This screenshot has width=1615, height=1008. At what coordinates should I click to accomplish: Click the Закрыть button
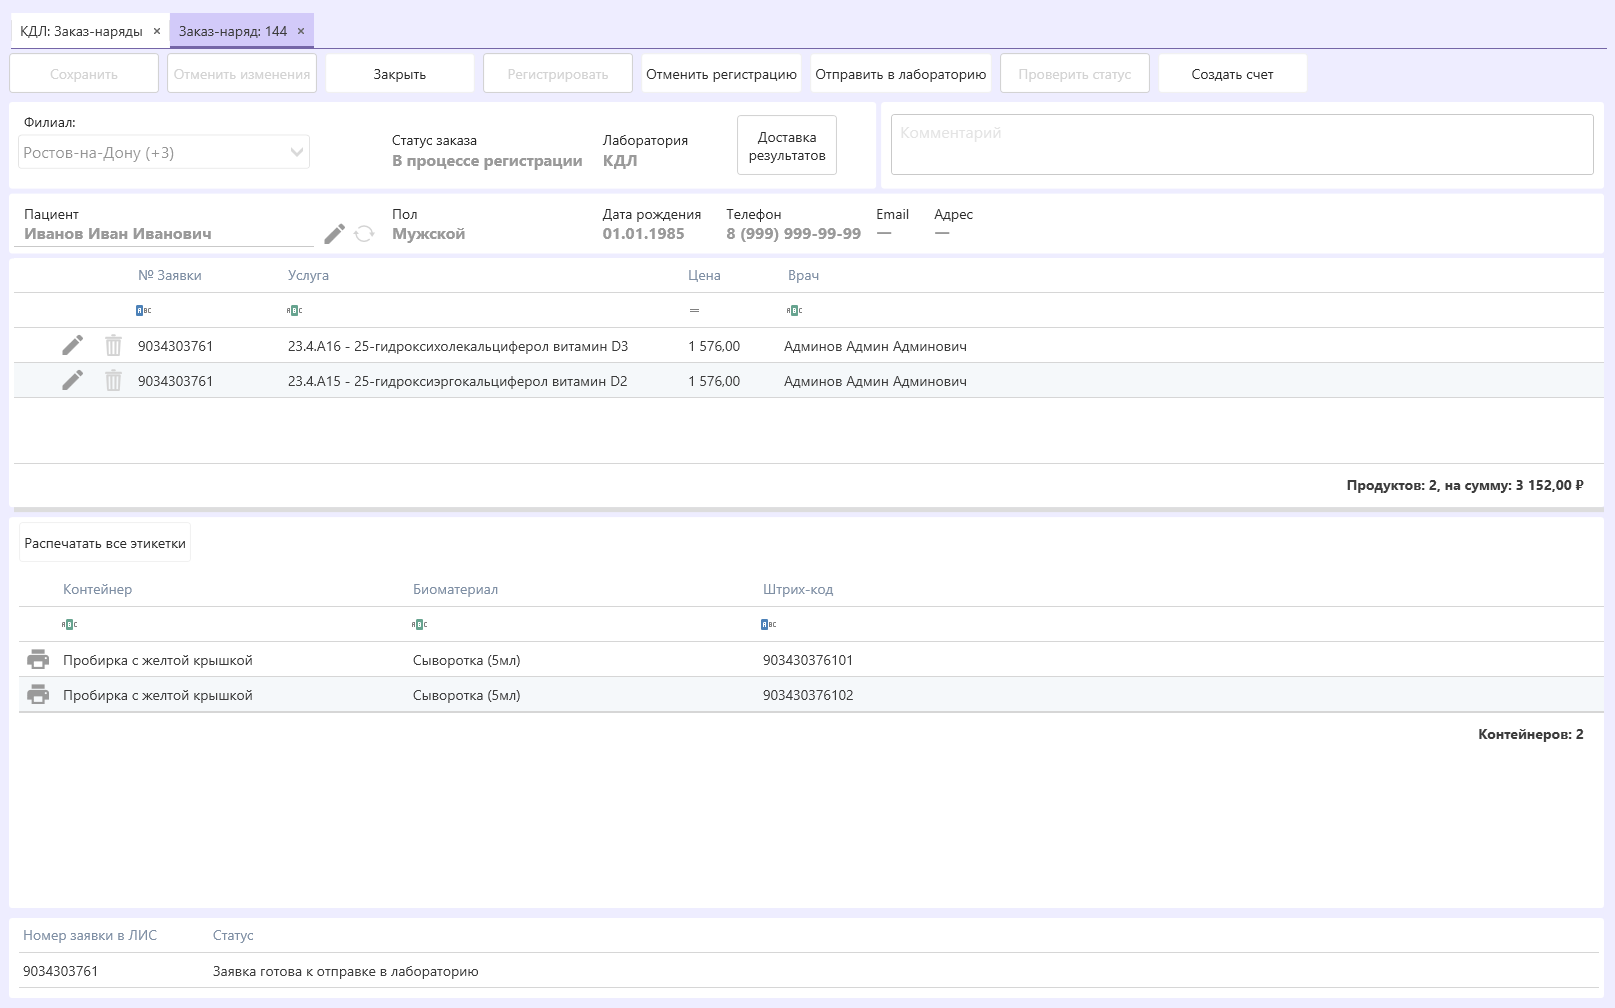[x=400, y=74]
